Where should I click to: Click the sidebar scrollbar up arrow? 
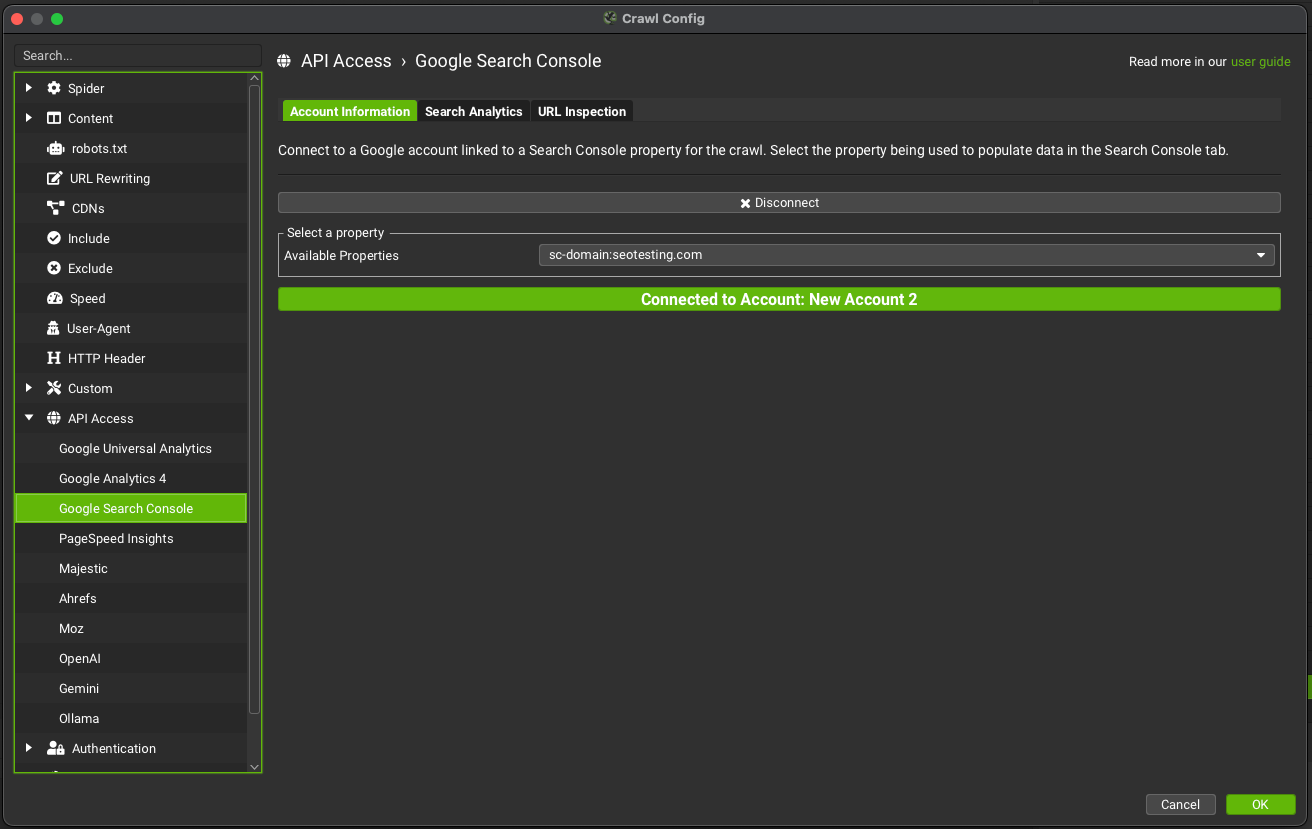(x=254, y=79)
